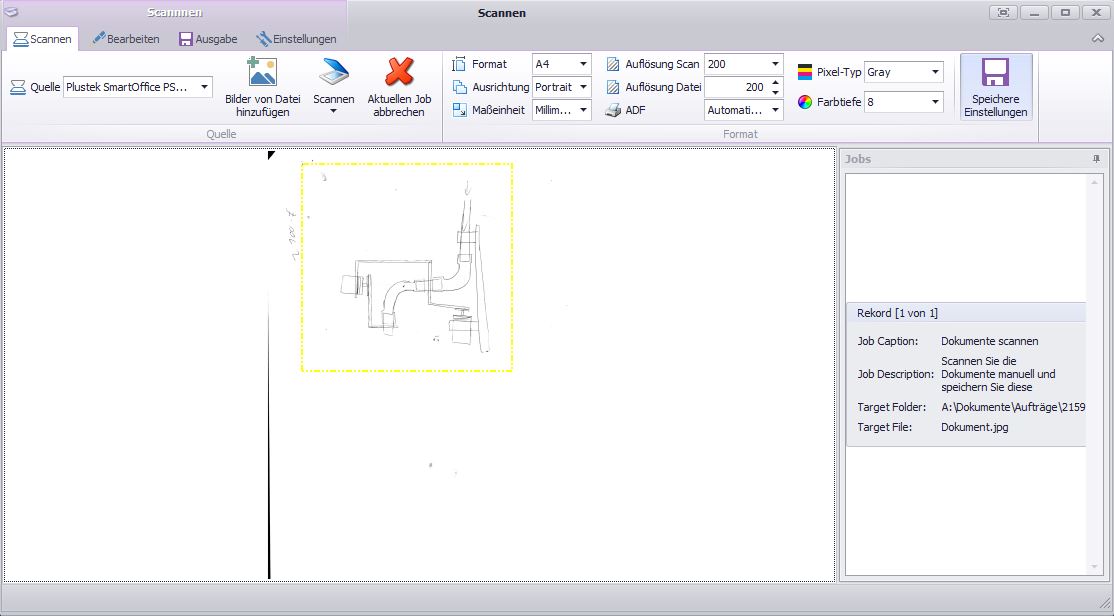Switch to the Bearbeiten tab
This screenshot has height=616, width=1114.
click(126, 39)
